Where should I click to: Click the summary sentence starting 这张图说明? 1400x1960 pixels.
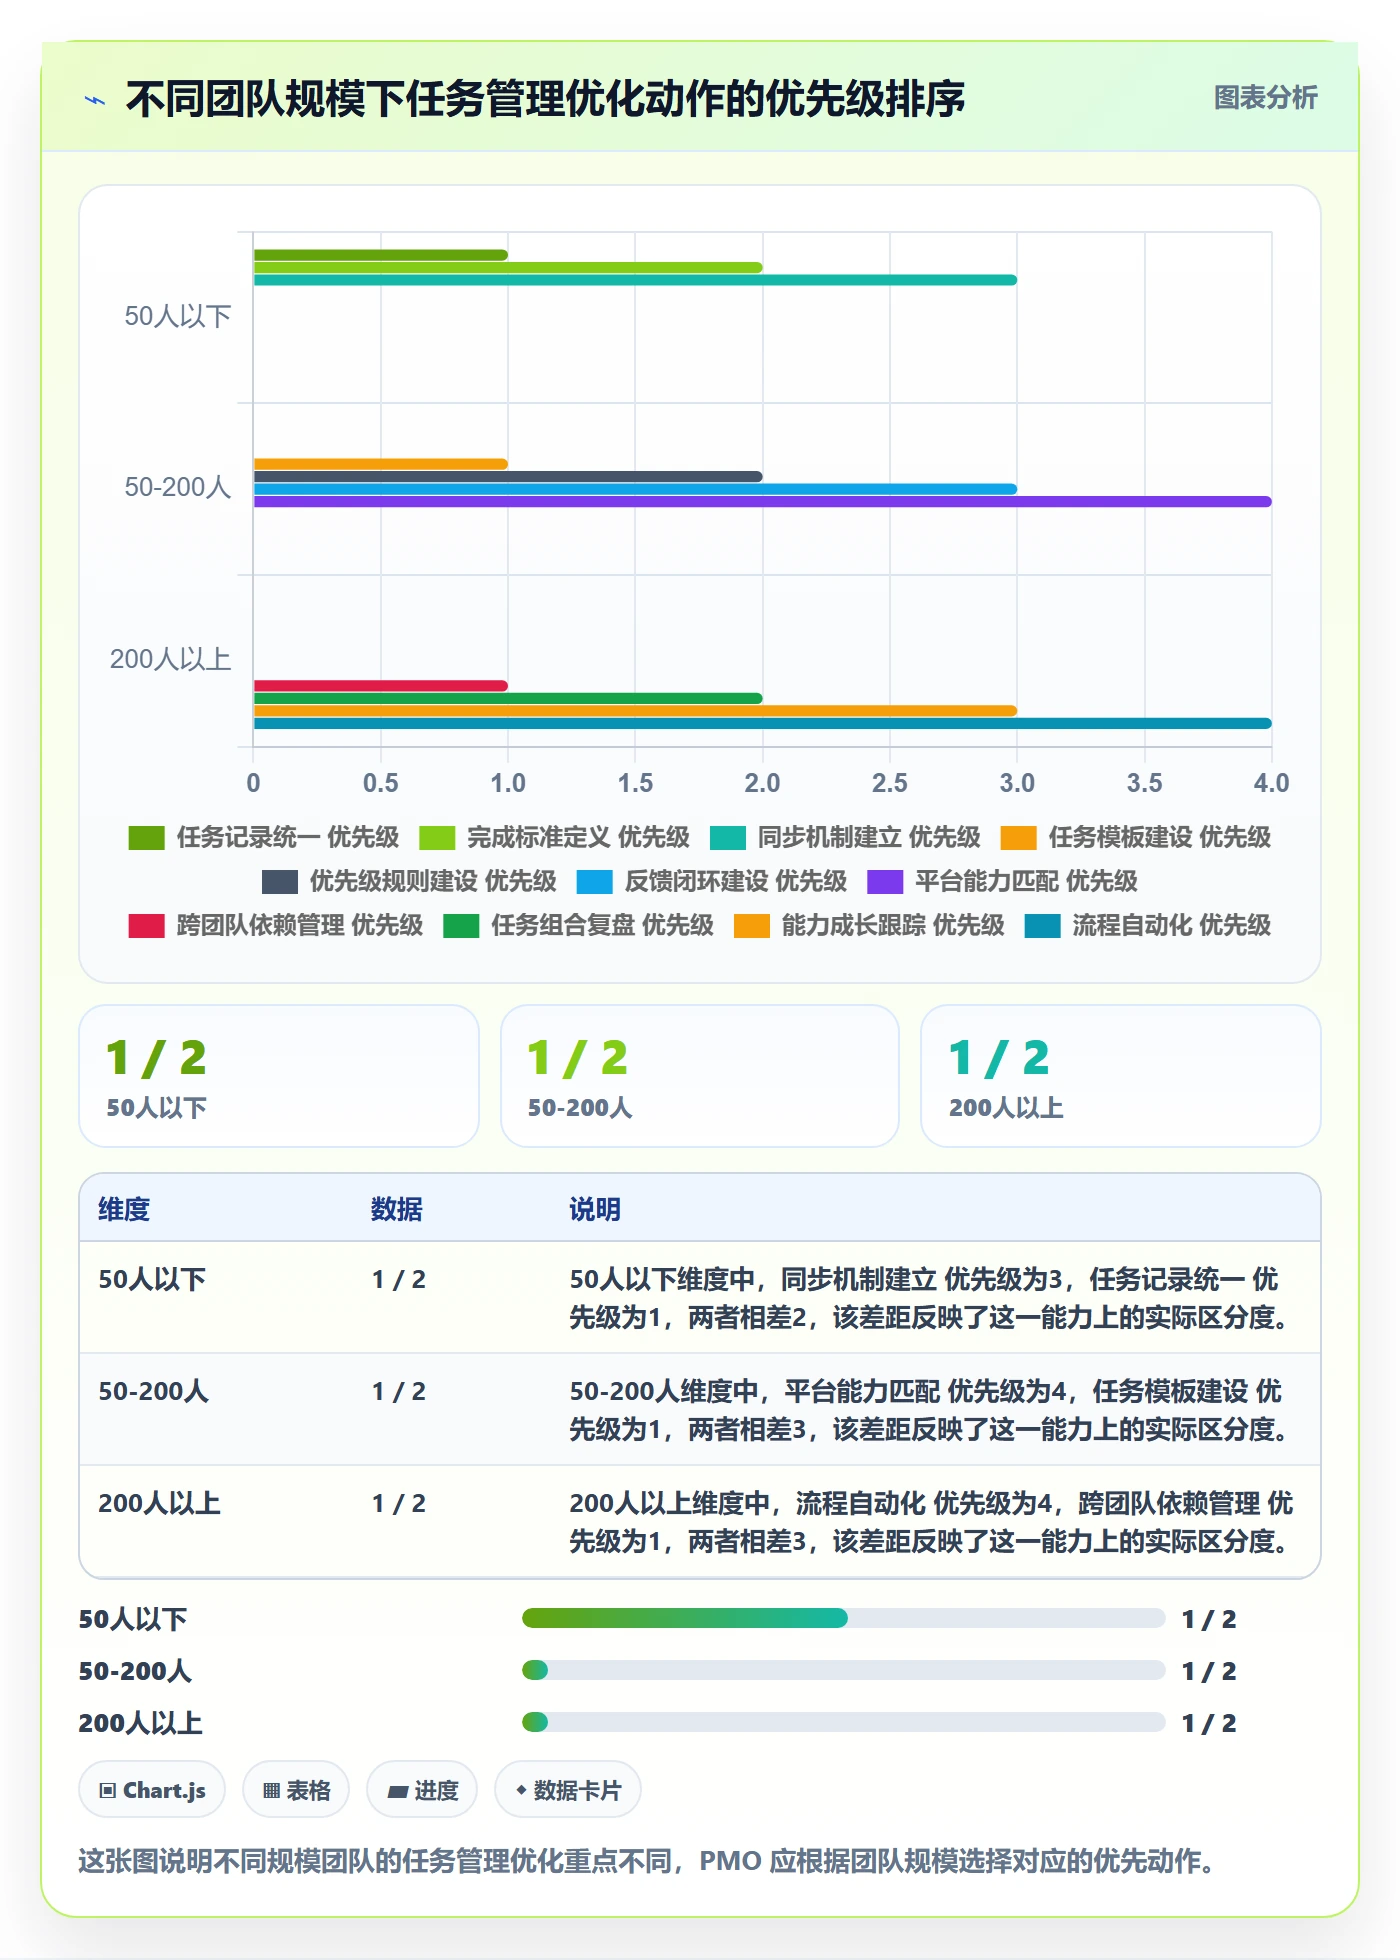point(646,1861)
